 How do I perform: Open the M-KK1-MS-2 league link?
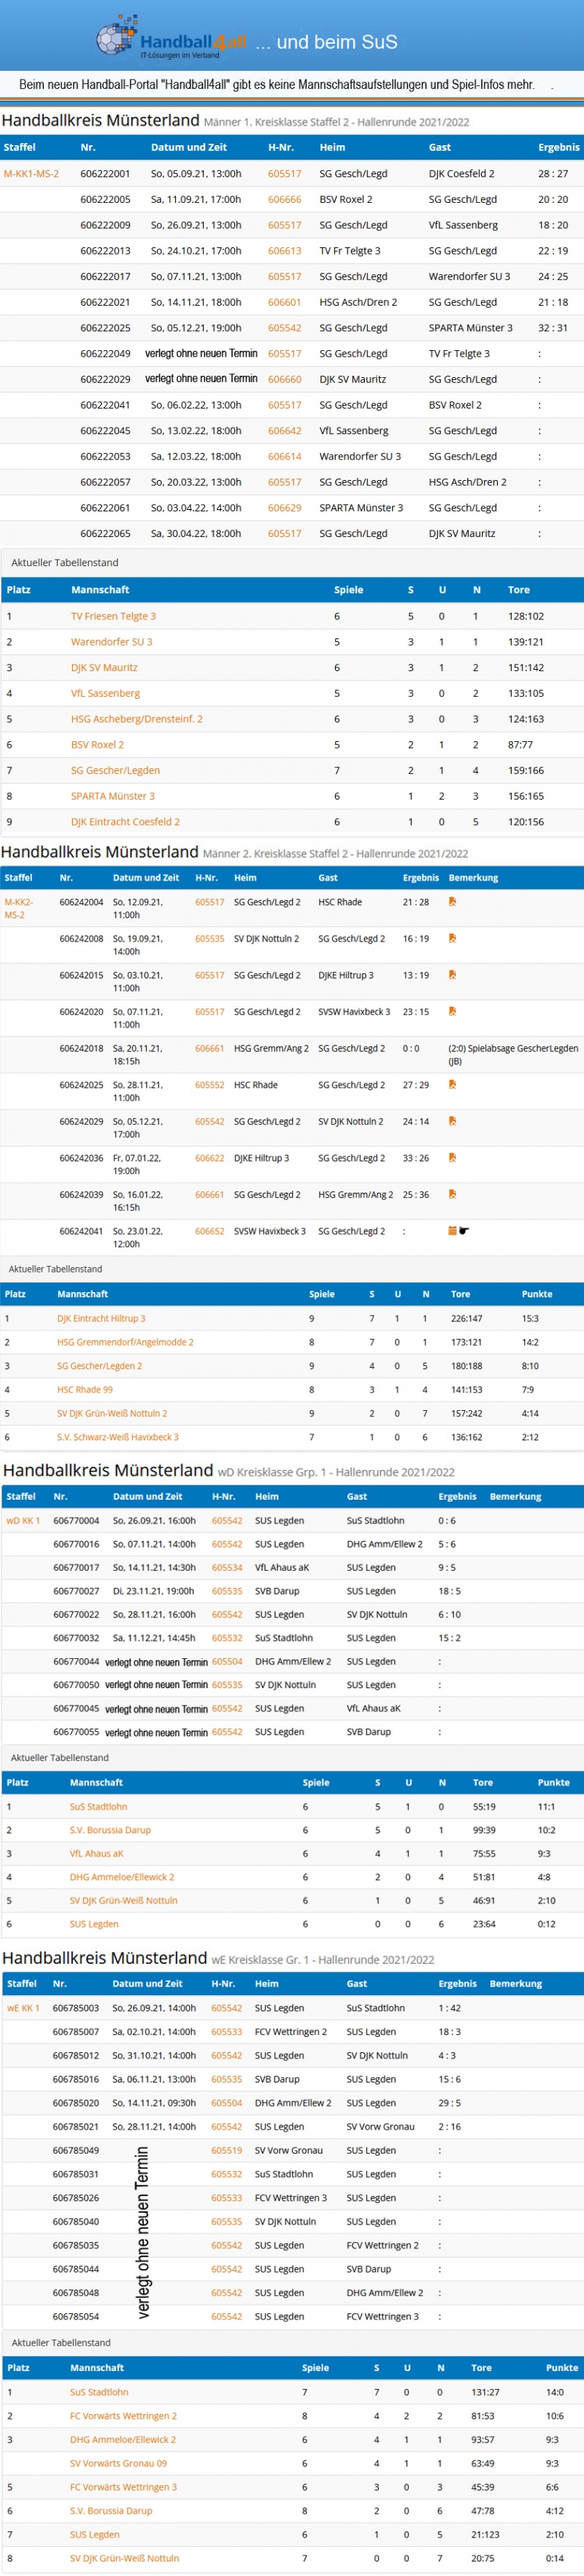coord(31,174)
